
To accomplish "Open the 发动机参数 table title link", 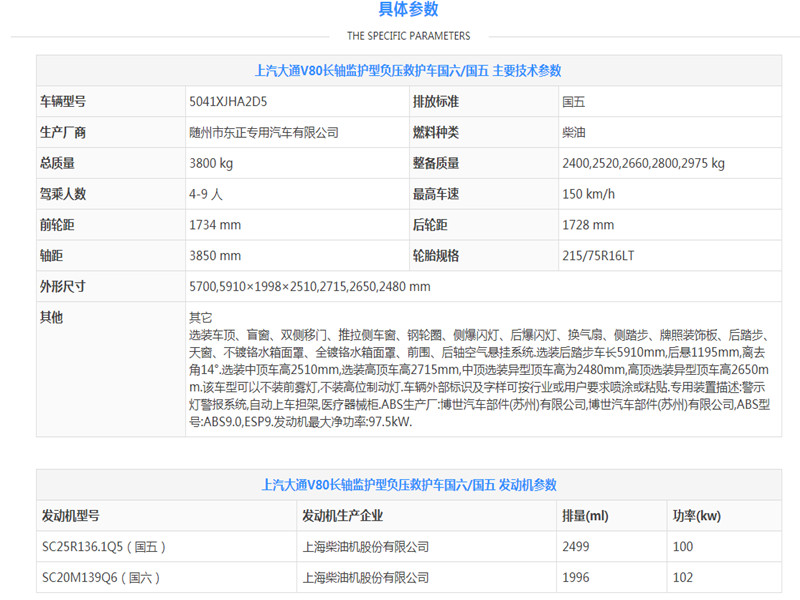I will tap(409, 485).
